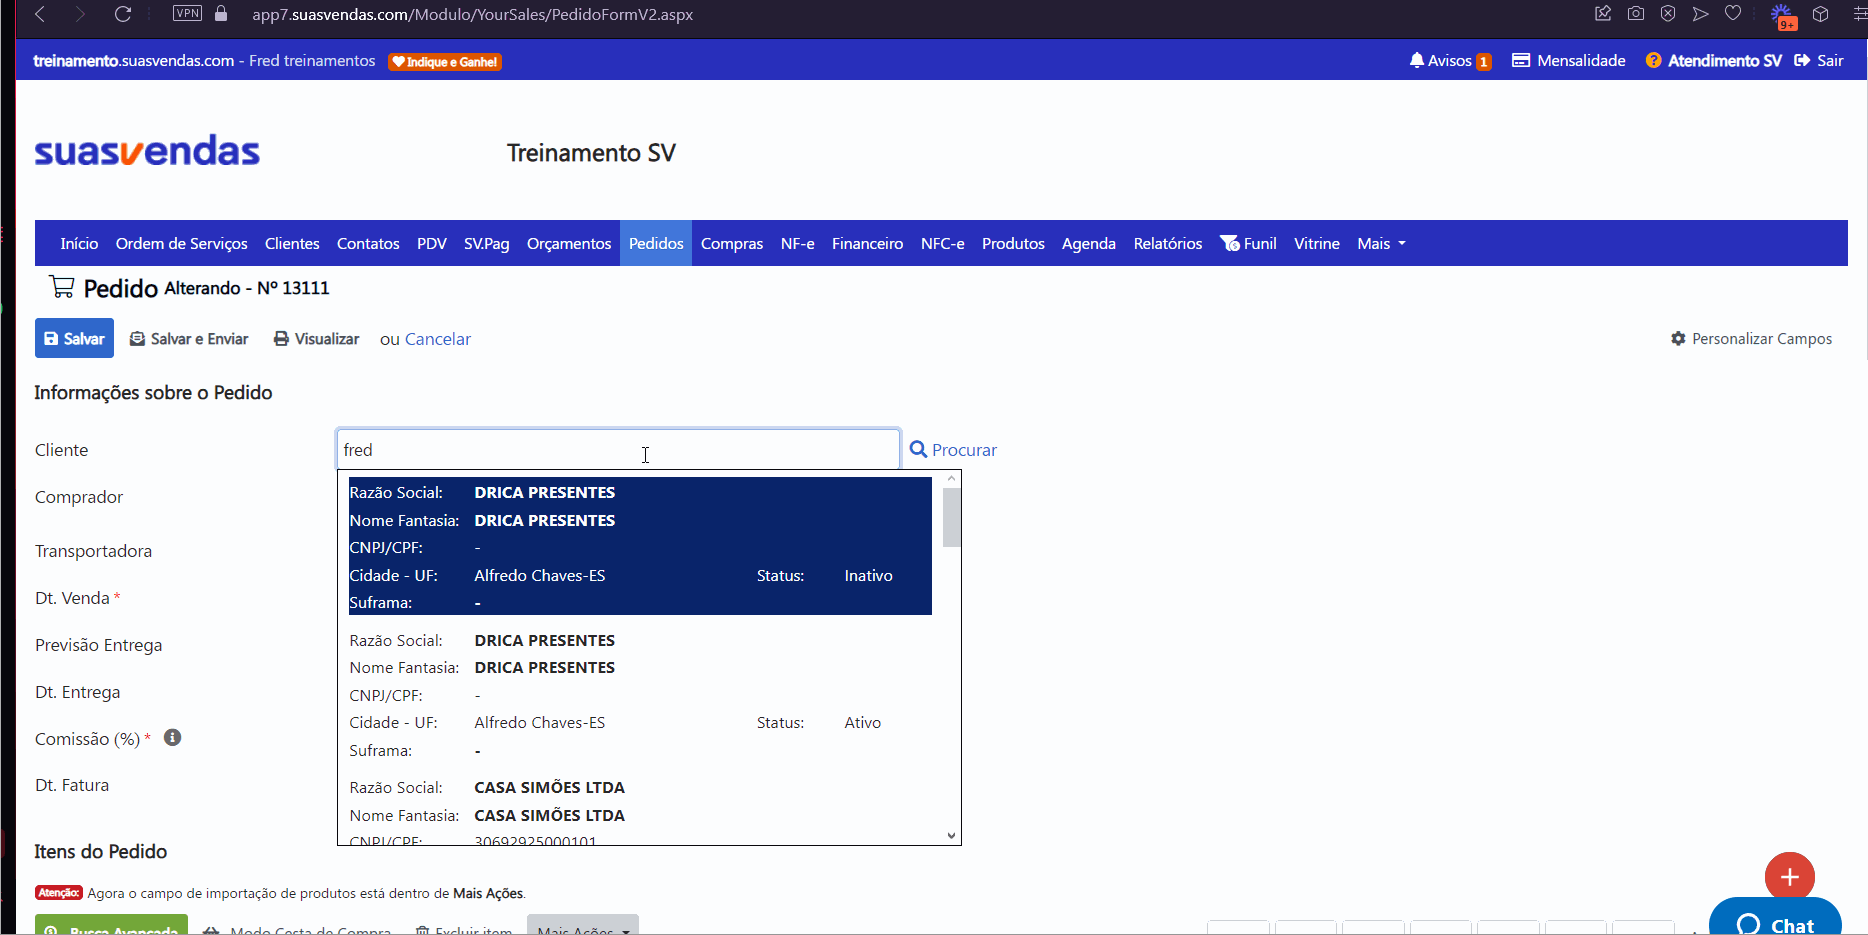
Task: Select the Ativo DRICA PRESENTES suggestion
Action: 640,695
